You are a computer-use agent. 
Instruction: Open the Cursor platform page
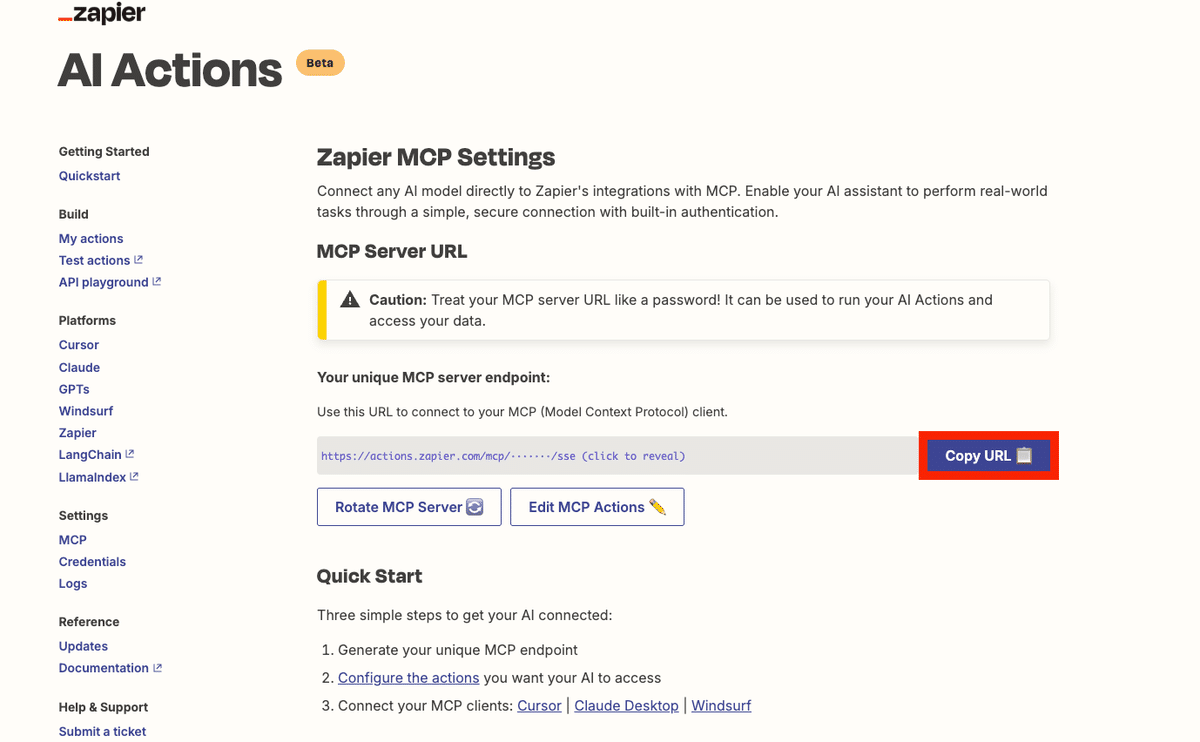click(x=78, y=344)
